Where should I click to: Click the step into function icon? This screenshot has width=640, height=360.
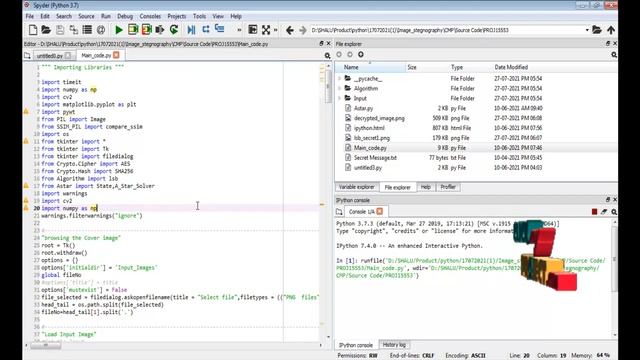pos(220,29)
